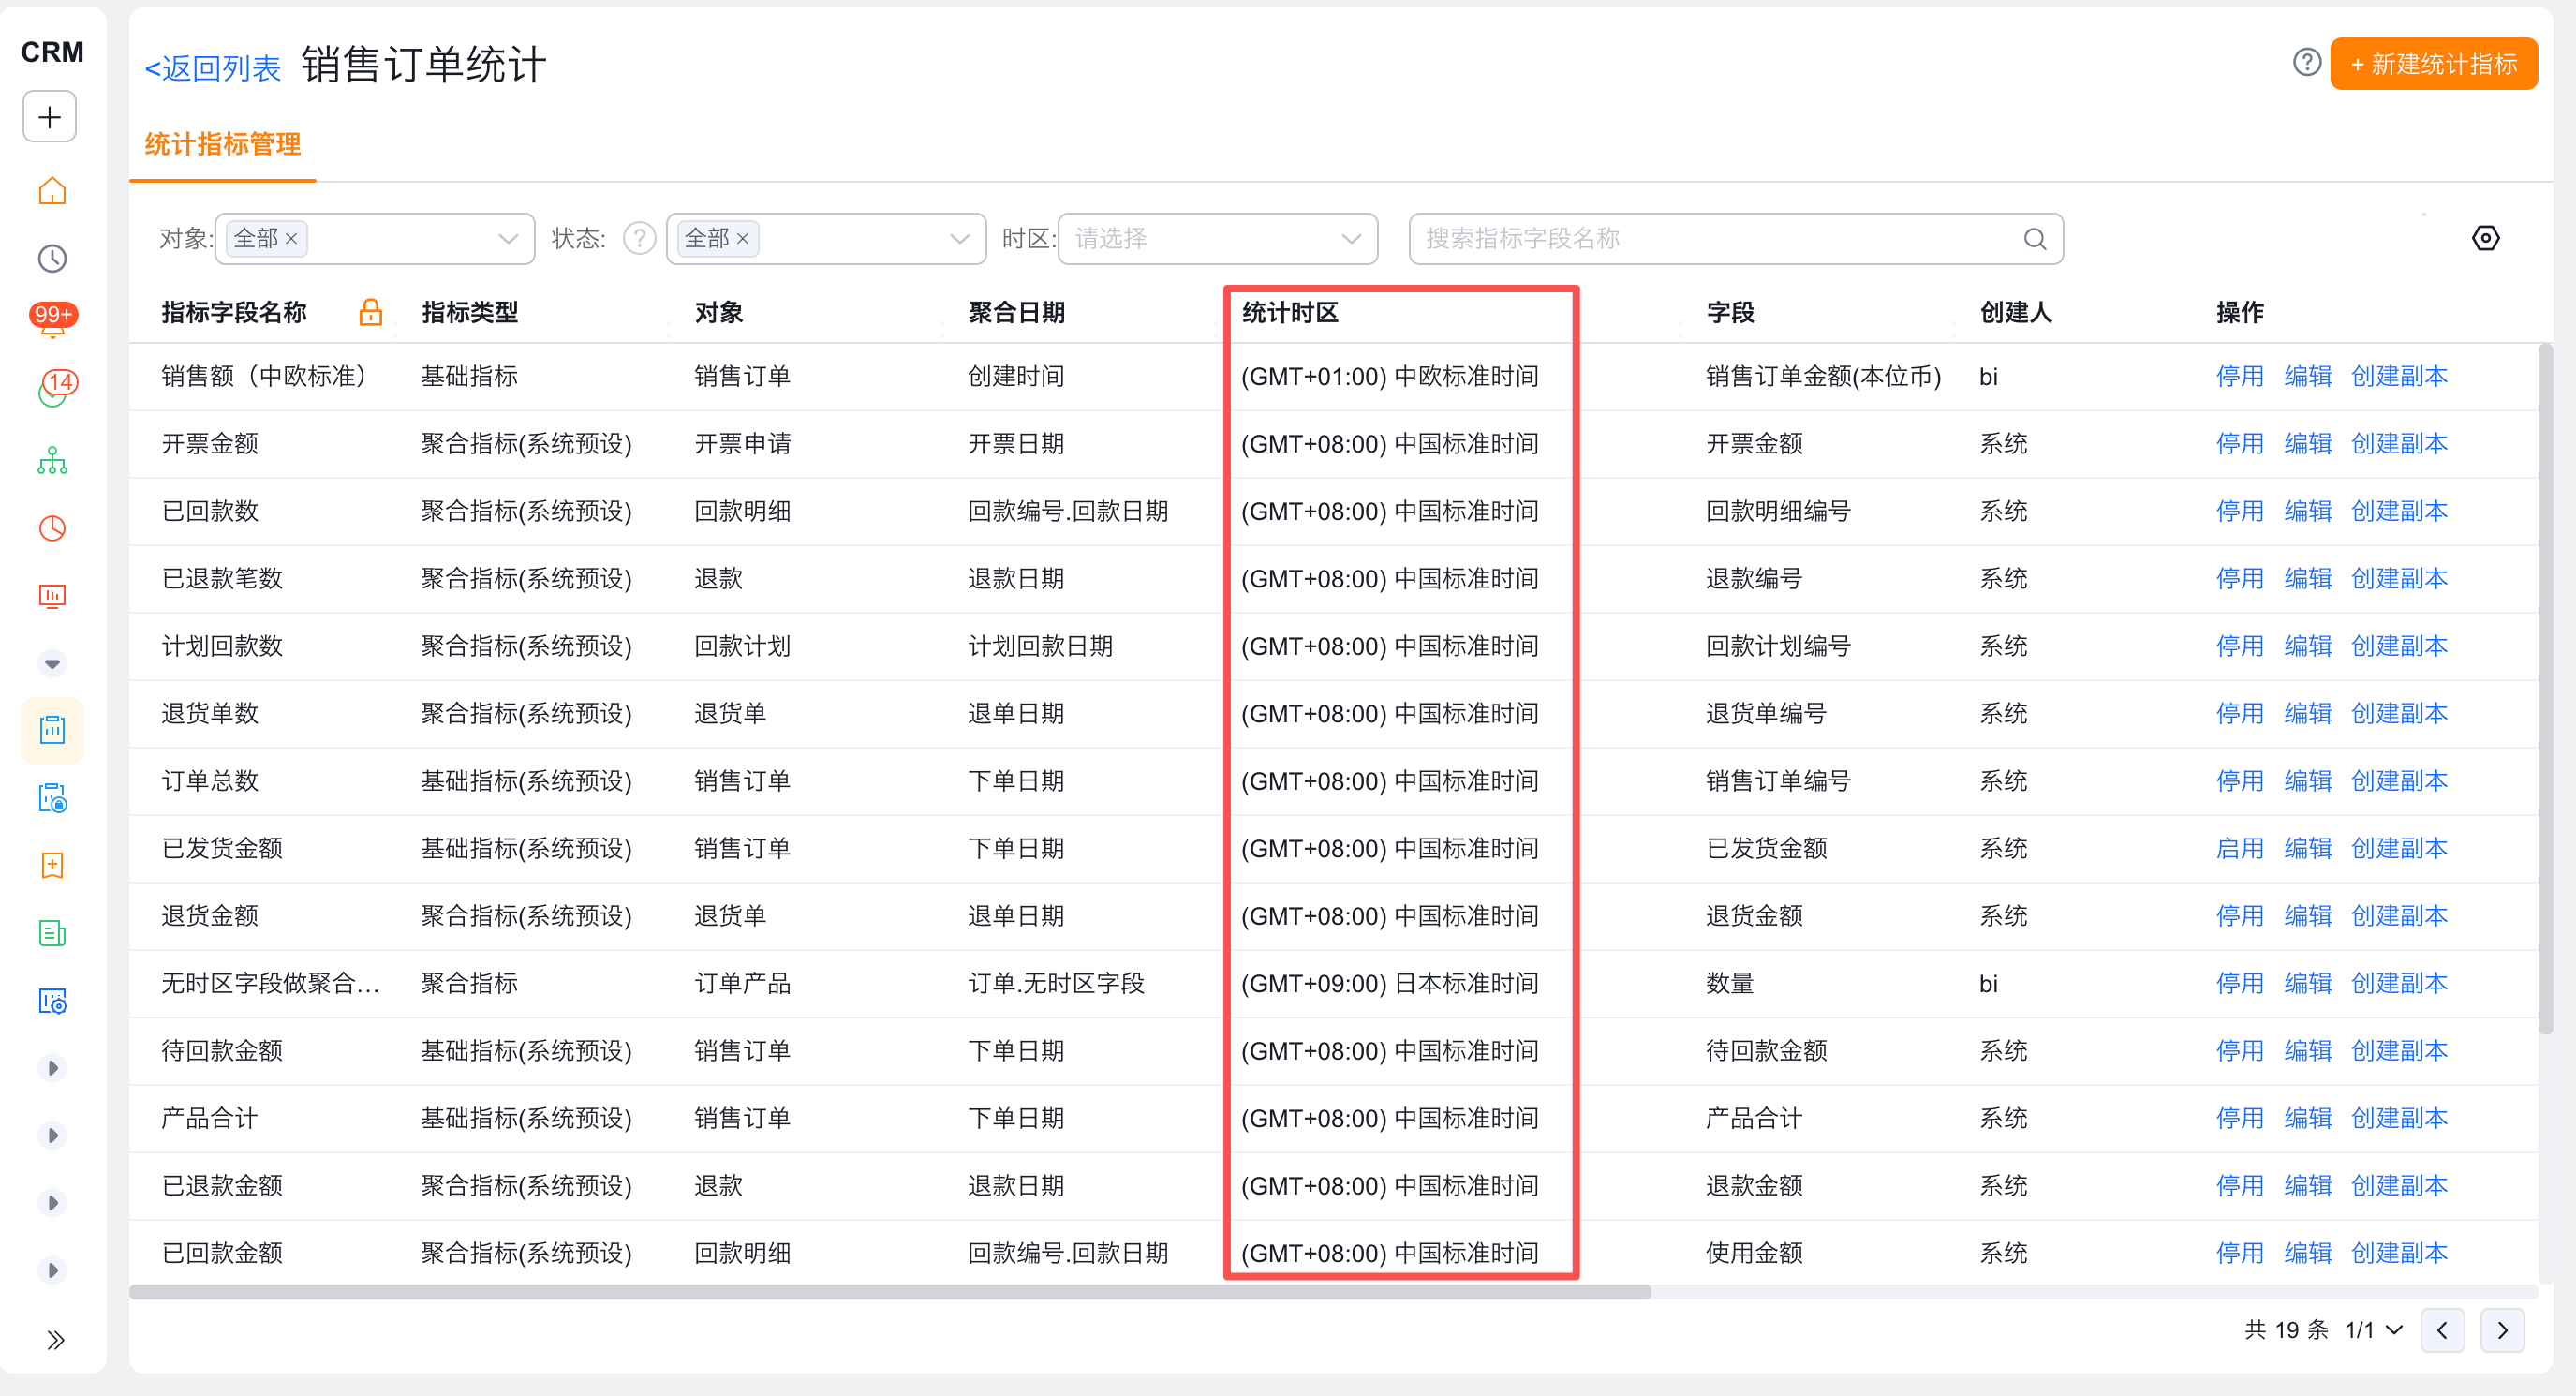Disable the 开票金额 indicator via 停用
The image size is (2576, 1396).
pos(2238,443)
